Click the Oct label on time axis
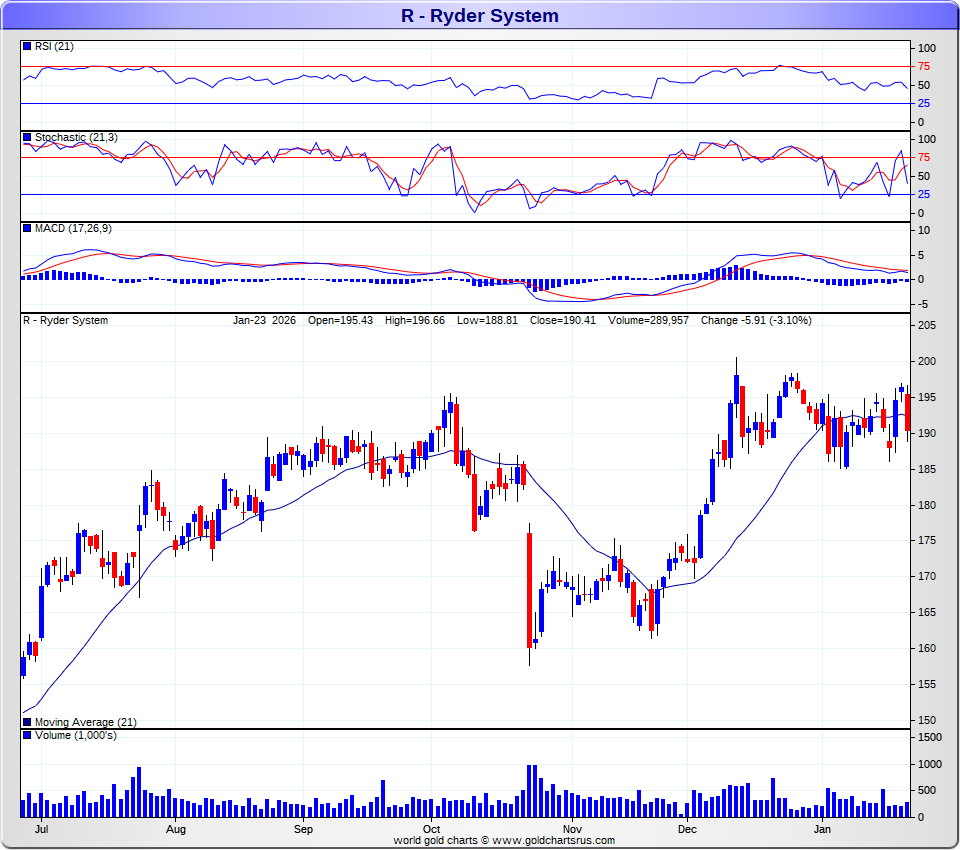 pyautogui.click(x=432, y=829)
